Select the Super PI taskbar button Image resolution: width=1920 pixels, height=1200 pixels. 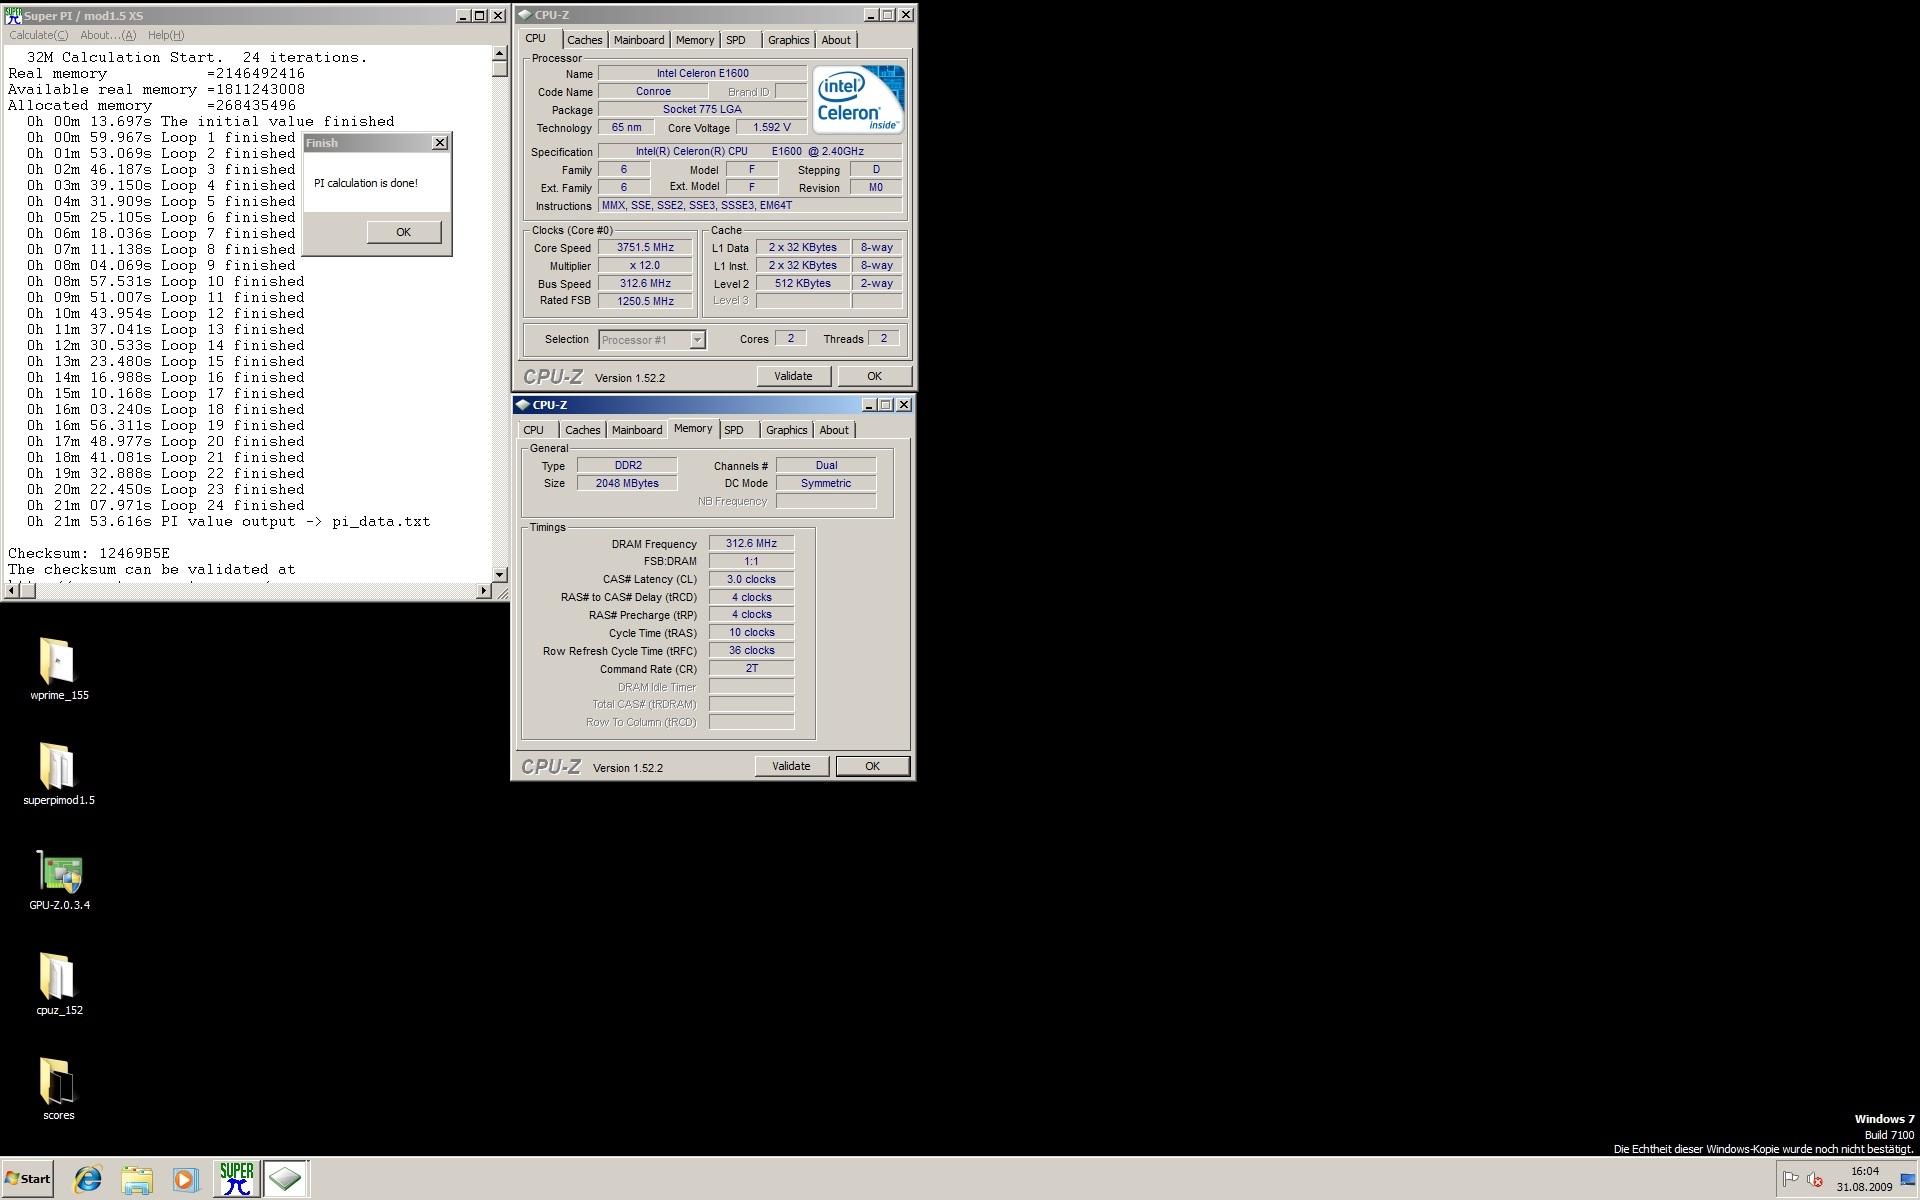[x=237, y=1179]
